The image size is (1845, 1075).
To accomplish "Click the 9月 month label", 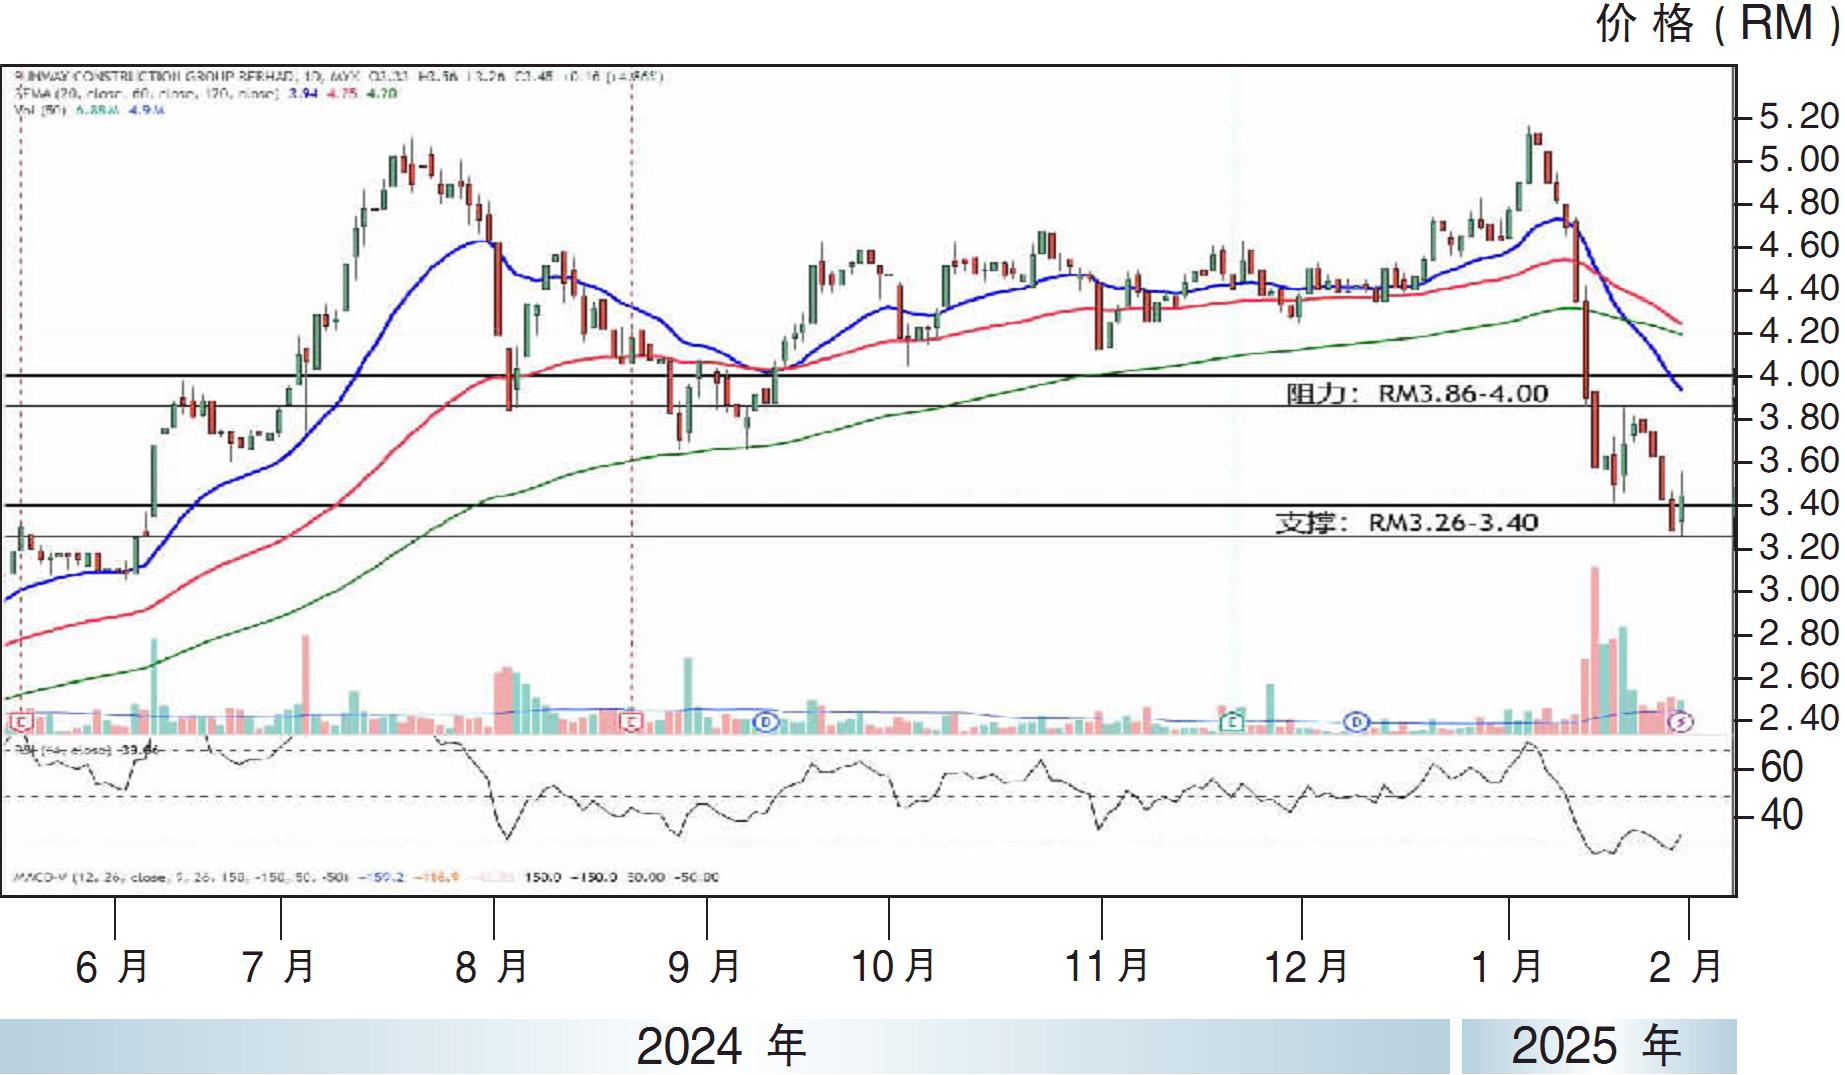I will 704,966.
